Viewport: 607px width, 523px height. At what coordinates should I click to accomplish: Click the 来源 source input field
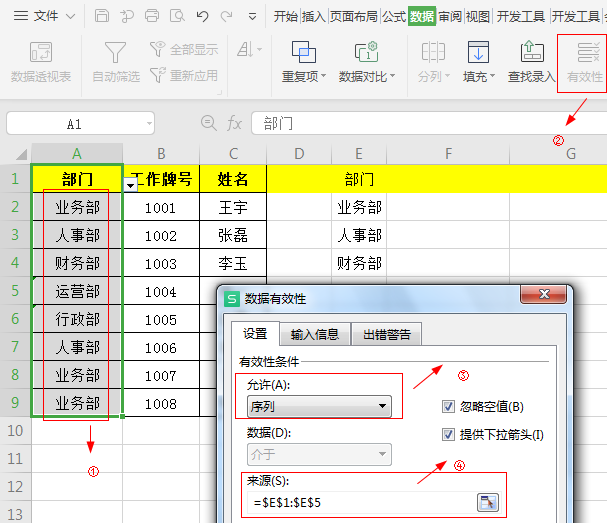[360, 502]
